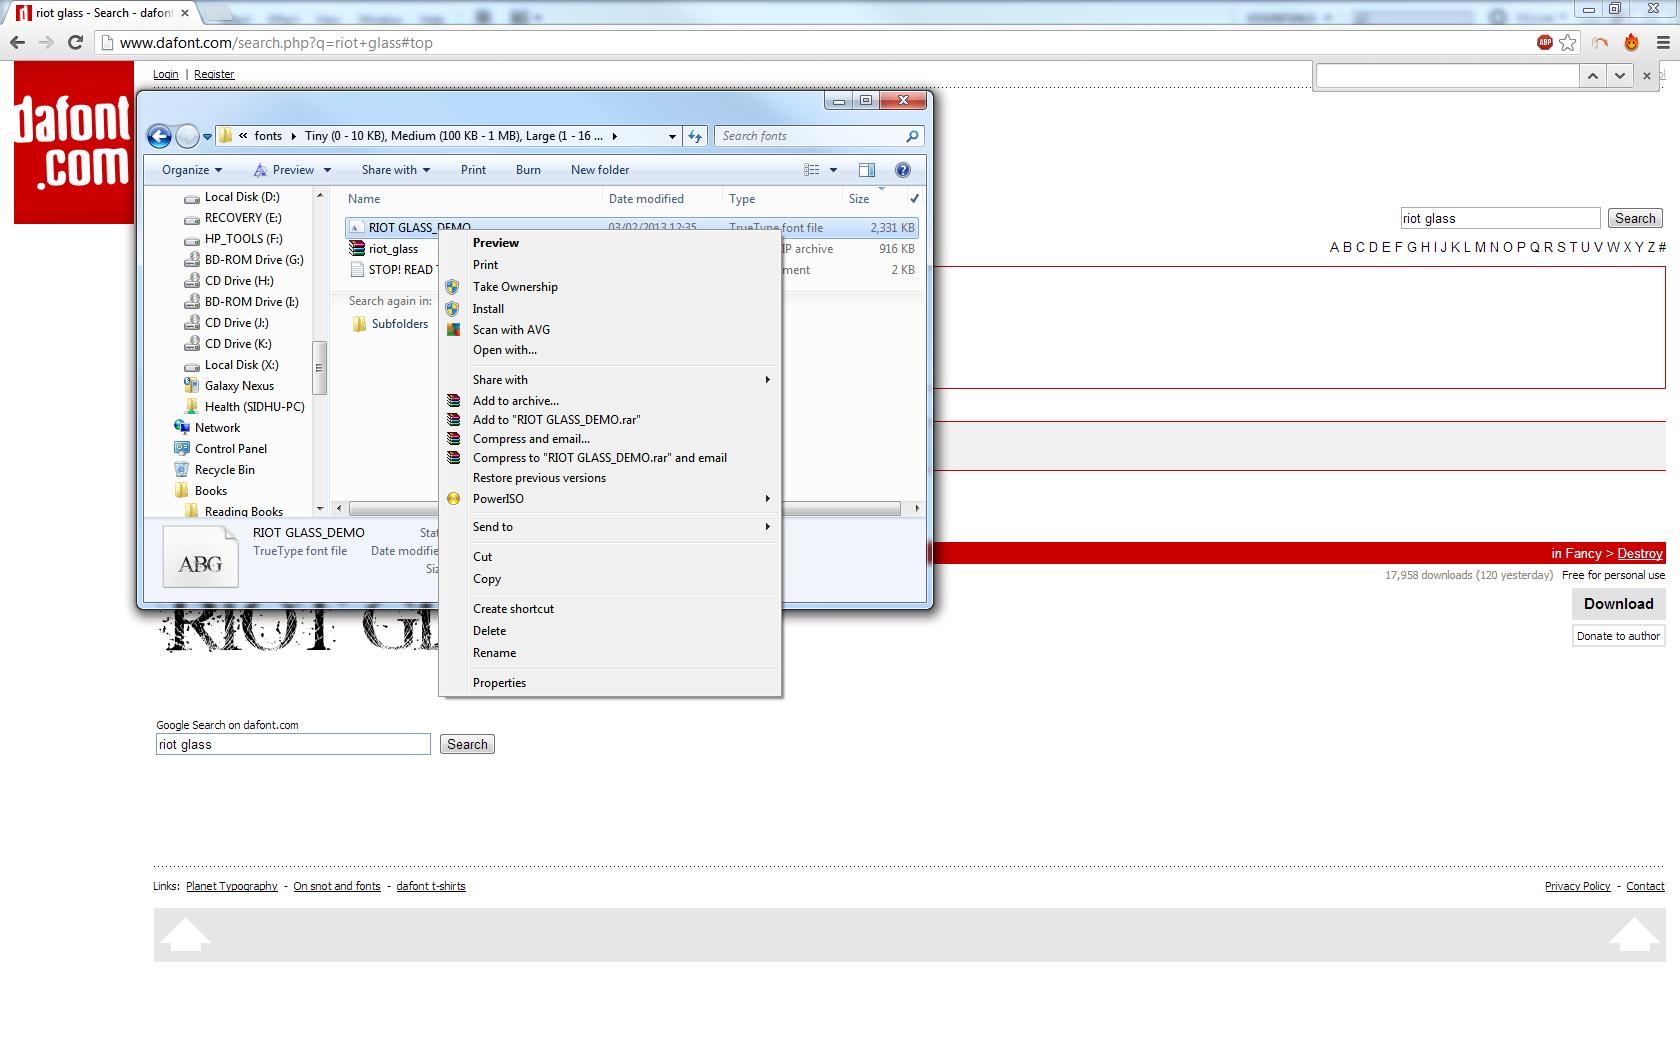
Task: Choose Install from context menu
Action: (x=488, y=309)
